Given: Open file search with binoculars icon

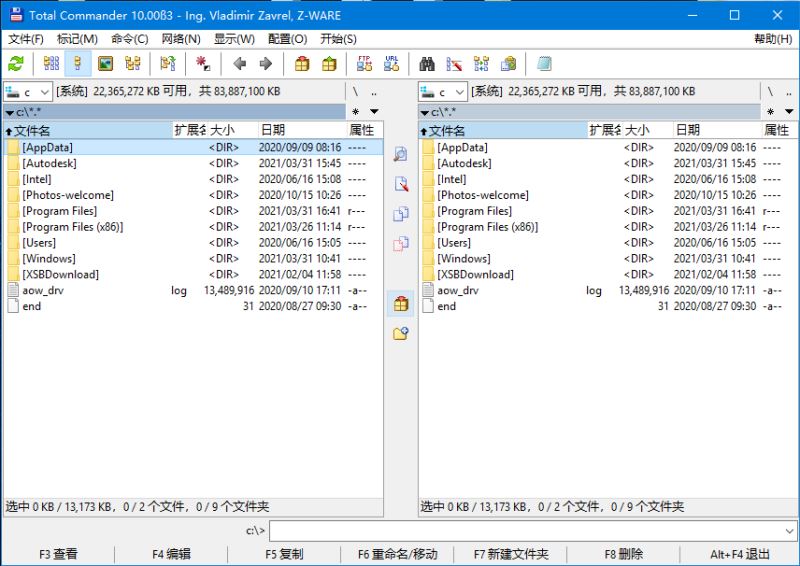Looking at the screenshot, I should [427, 64].
